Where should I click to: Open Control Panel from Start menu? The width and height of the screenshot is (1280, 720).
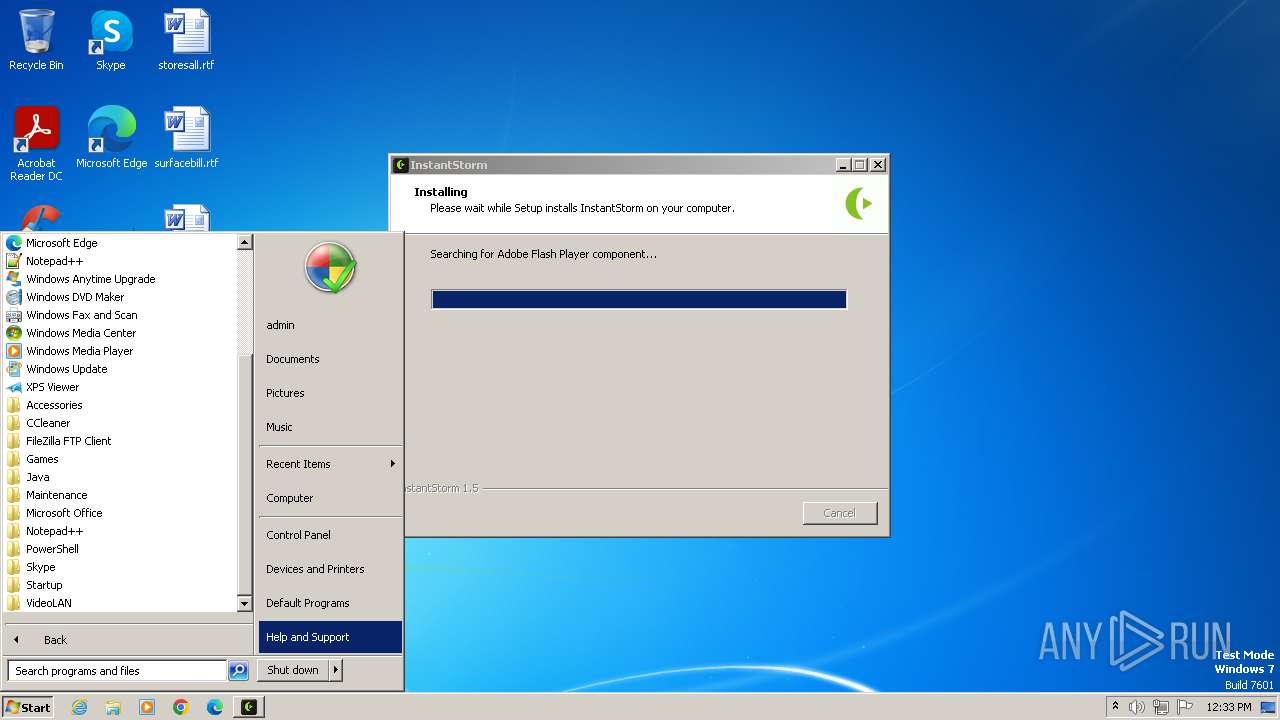point(330,535)
